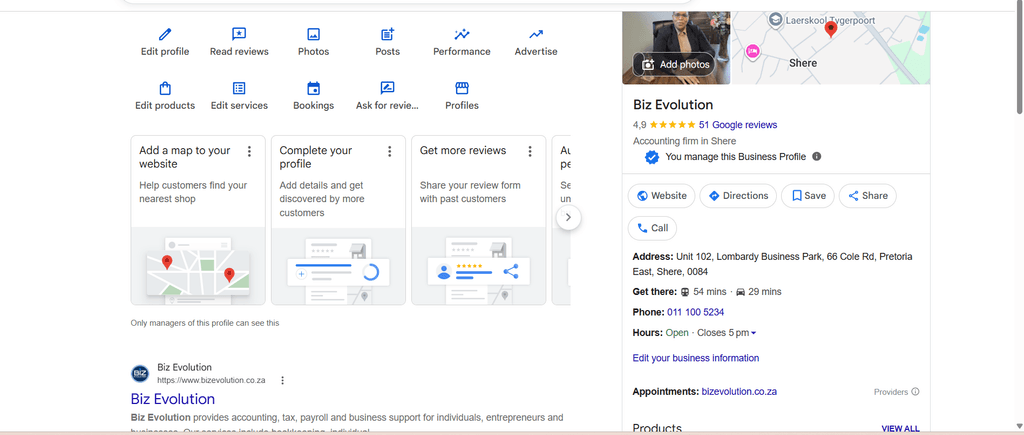Click Laerskool Tygerpoort school marker on map
This screenshot has width=1024, height=435.
pyautogui.click(x=775, y=20)
